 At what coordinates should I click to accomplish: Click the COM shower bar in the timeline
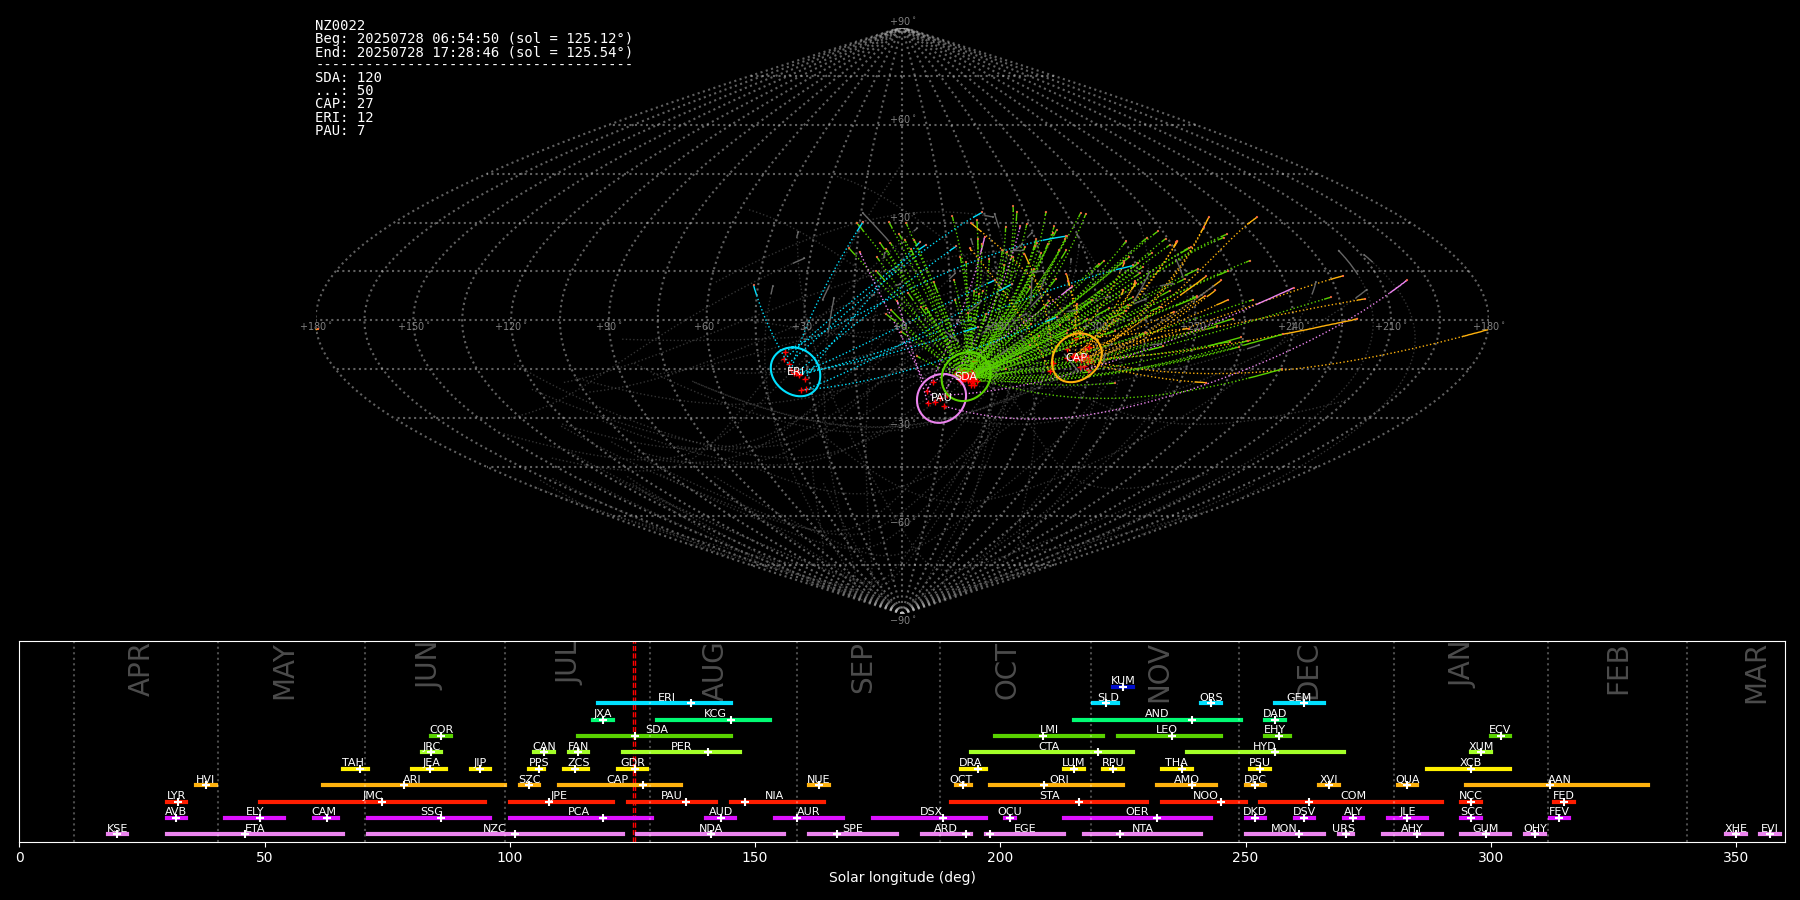point(1351,802)
